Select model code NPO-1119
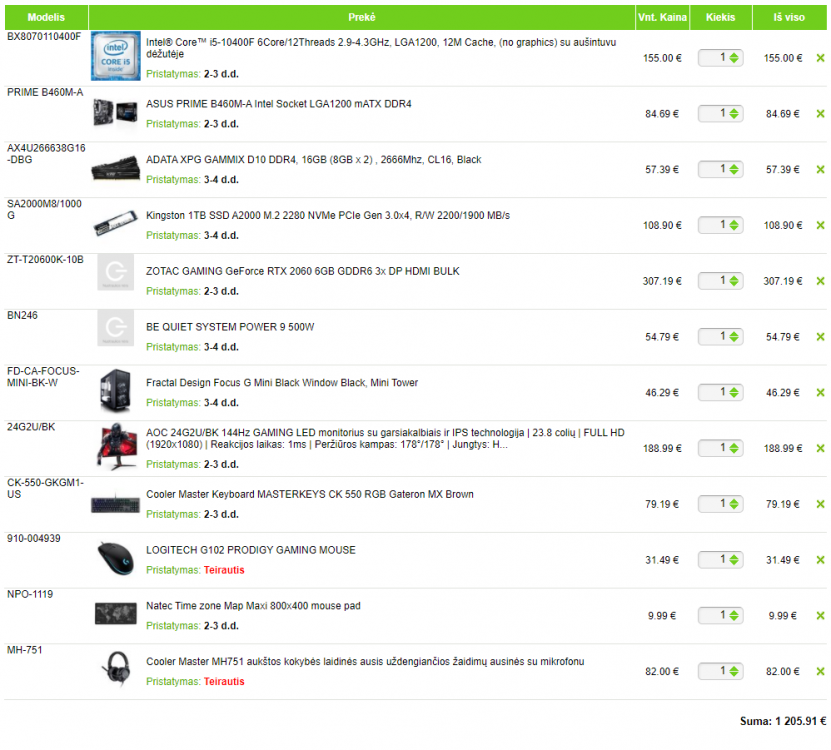 click(30, 594)
